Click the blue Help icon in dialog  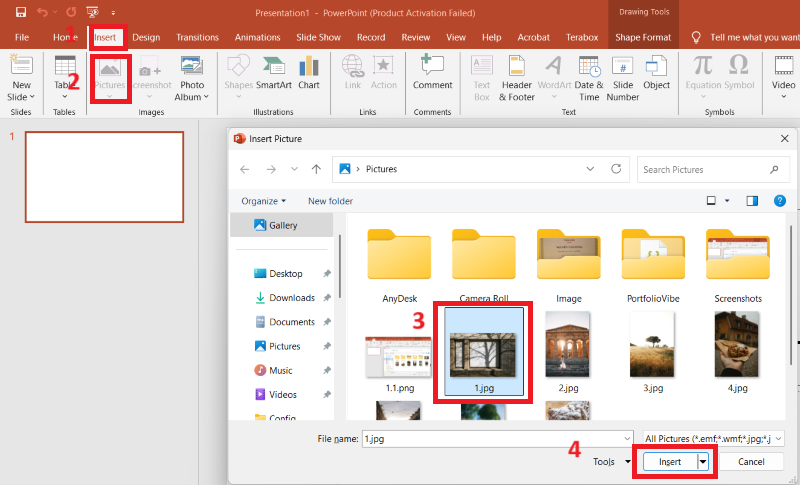(x=780, y=201)
